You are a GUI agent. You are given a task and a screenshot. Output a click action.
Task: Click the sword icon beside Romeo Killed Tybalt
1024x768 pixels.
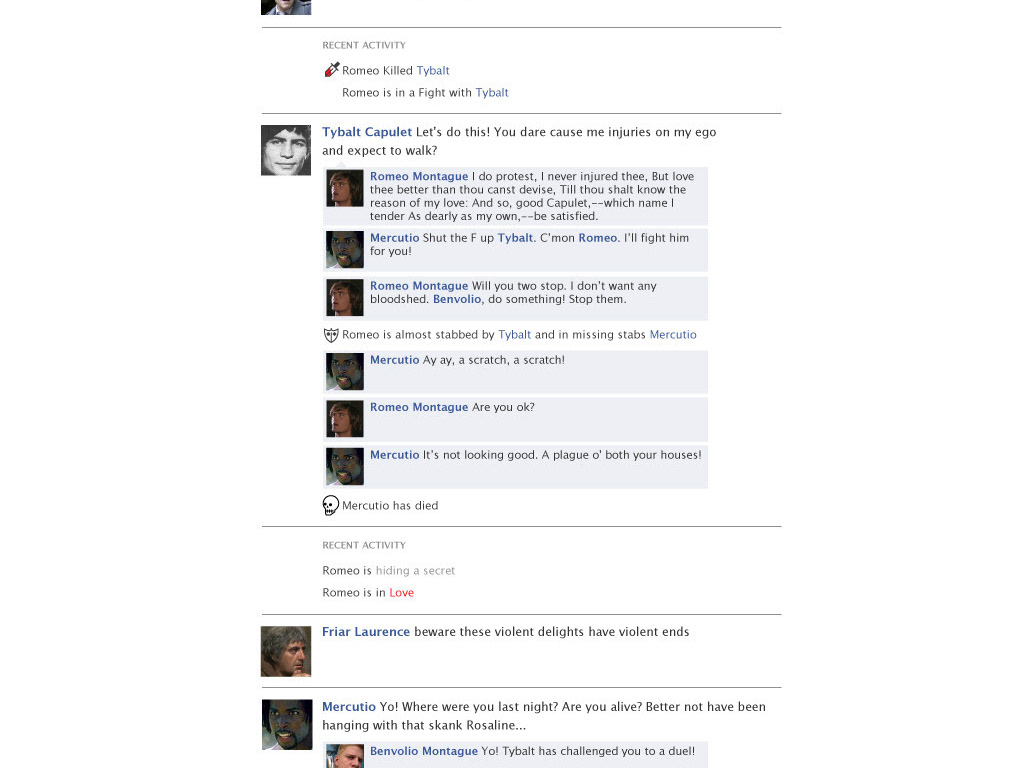coord(332,69)
